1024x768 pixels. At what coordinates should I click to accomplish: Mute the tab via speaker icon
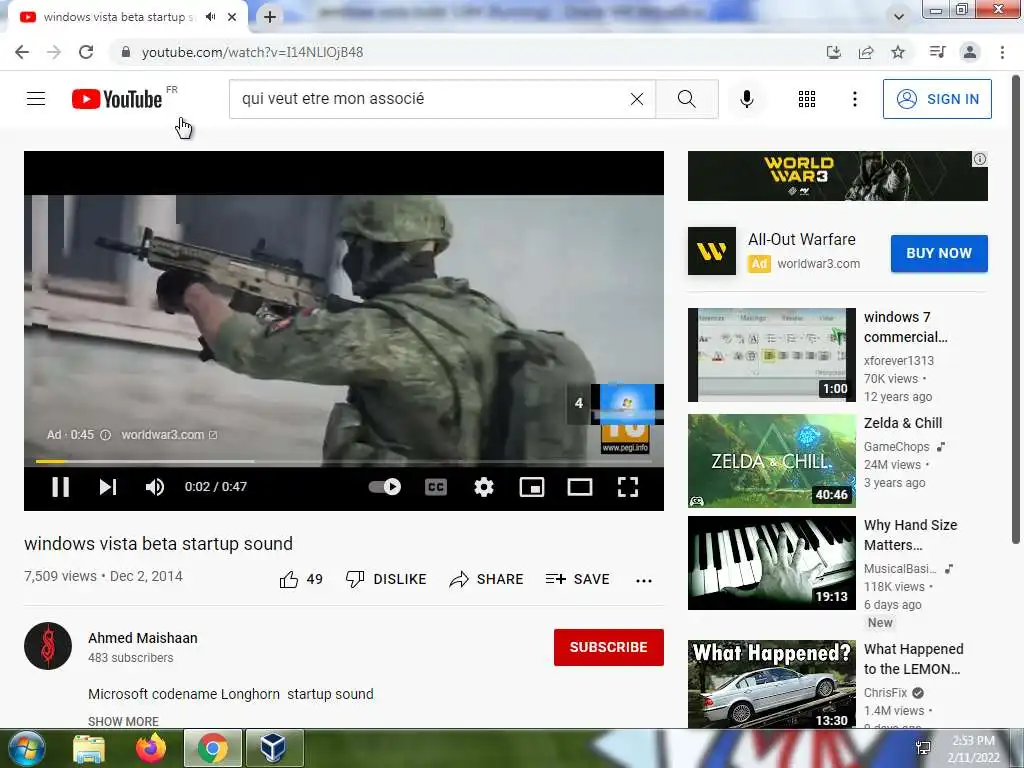click(x=210, y=17)
